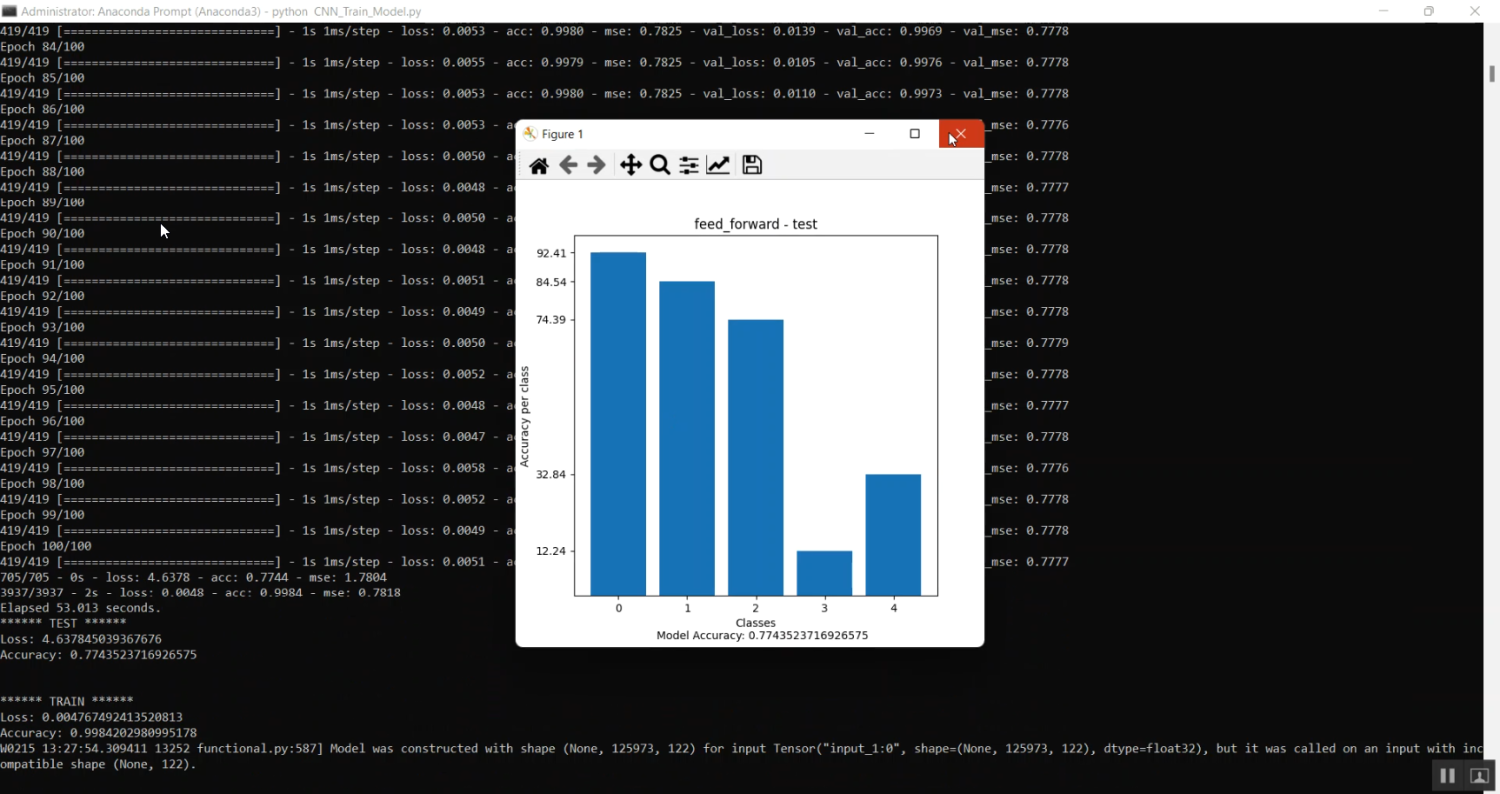Click the Figure 1 title bar icon
The width and height of the screenshot is (1500, 794).
530,134
